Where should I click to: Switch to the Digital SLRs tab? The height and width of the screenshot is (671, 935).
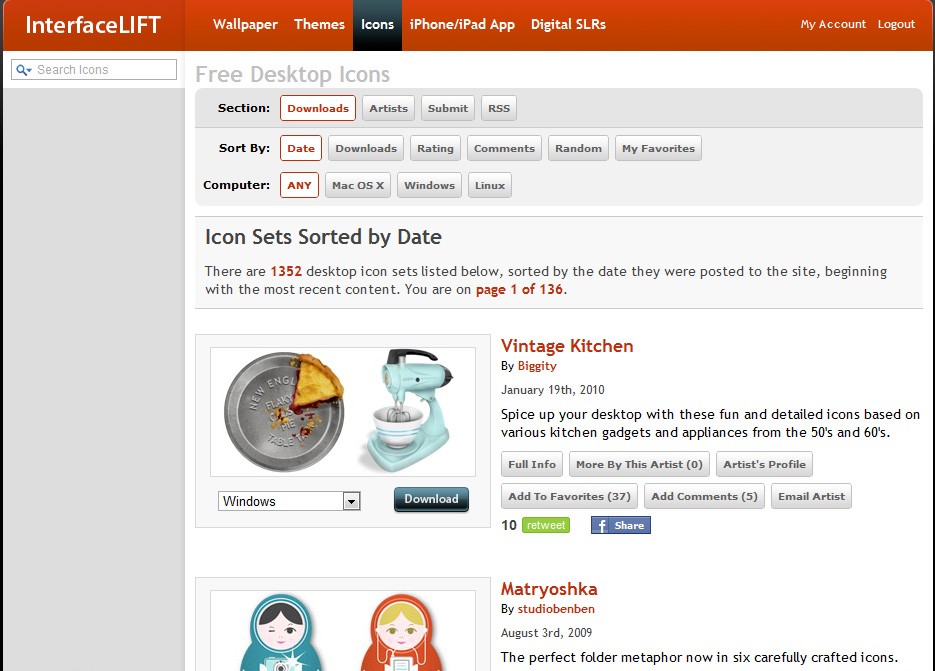[567, 25]
